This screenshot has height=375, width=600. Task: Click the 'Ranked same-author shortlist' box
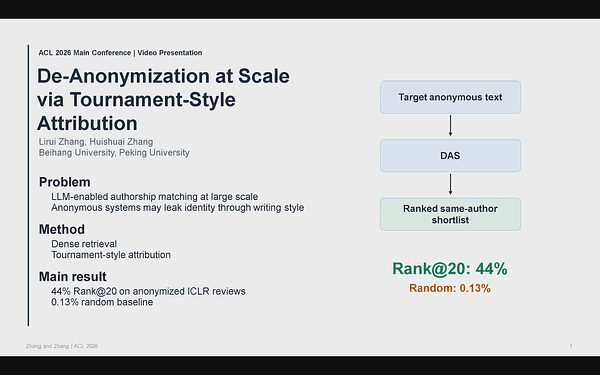coord(450,214)
